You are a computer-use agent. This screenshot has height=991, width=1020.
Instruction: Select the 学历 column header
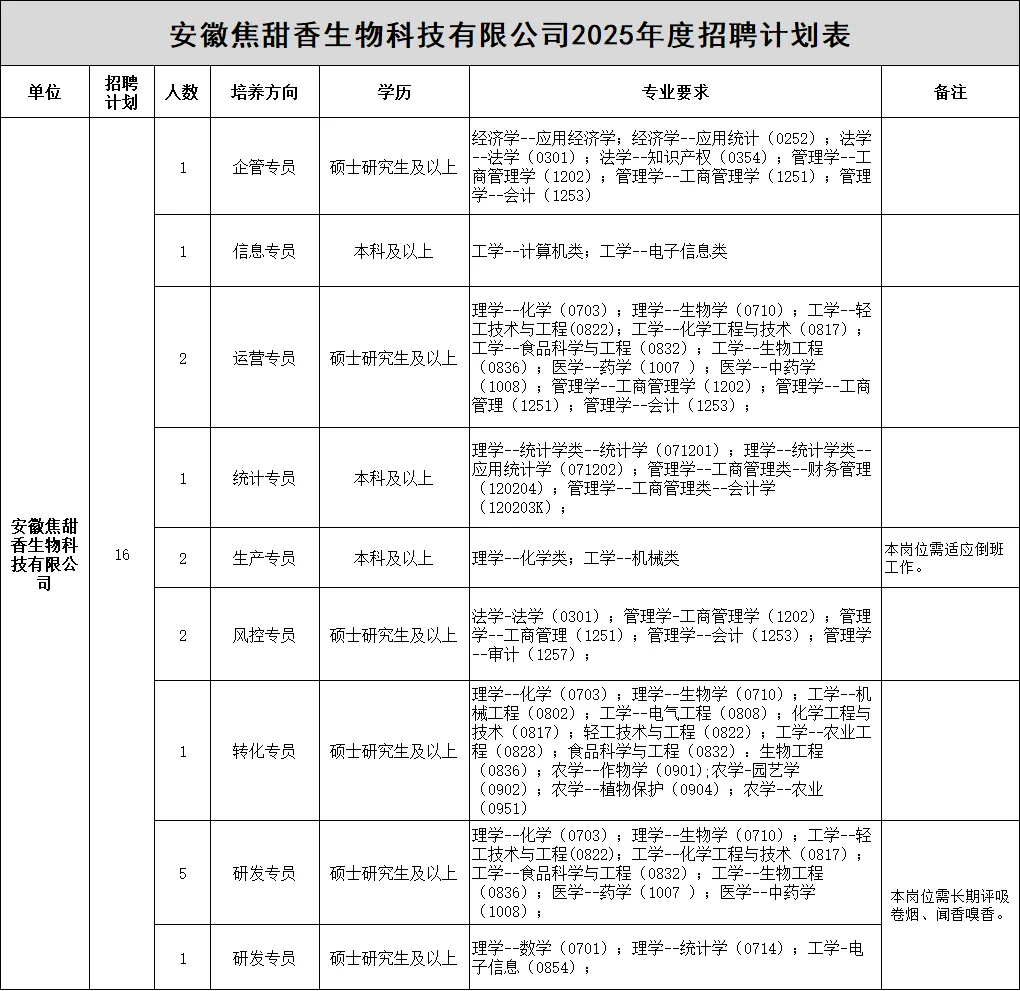pyautogui.click(x=394, y=92)
